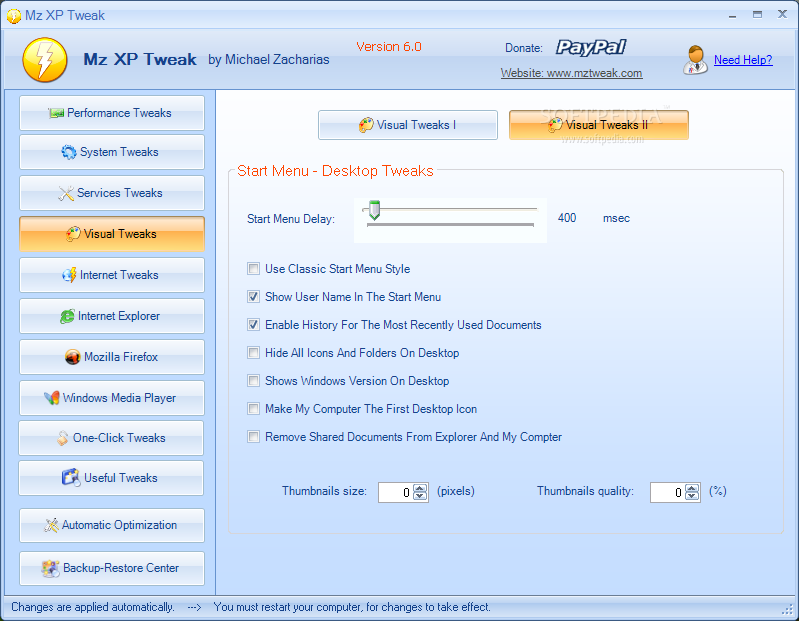
Task: Select the Visual Tweaks II tab
Action: (x=599, y=125)
